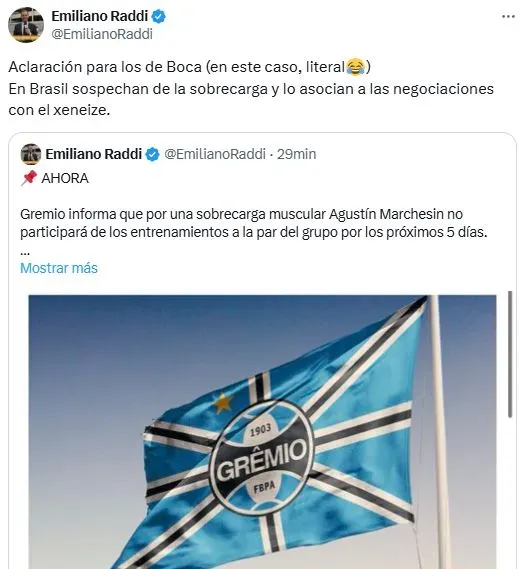Click the red pushpin emoji before AHORA
This screenshot has height=569, width=521.
point(29,178)
